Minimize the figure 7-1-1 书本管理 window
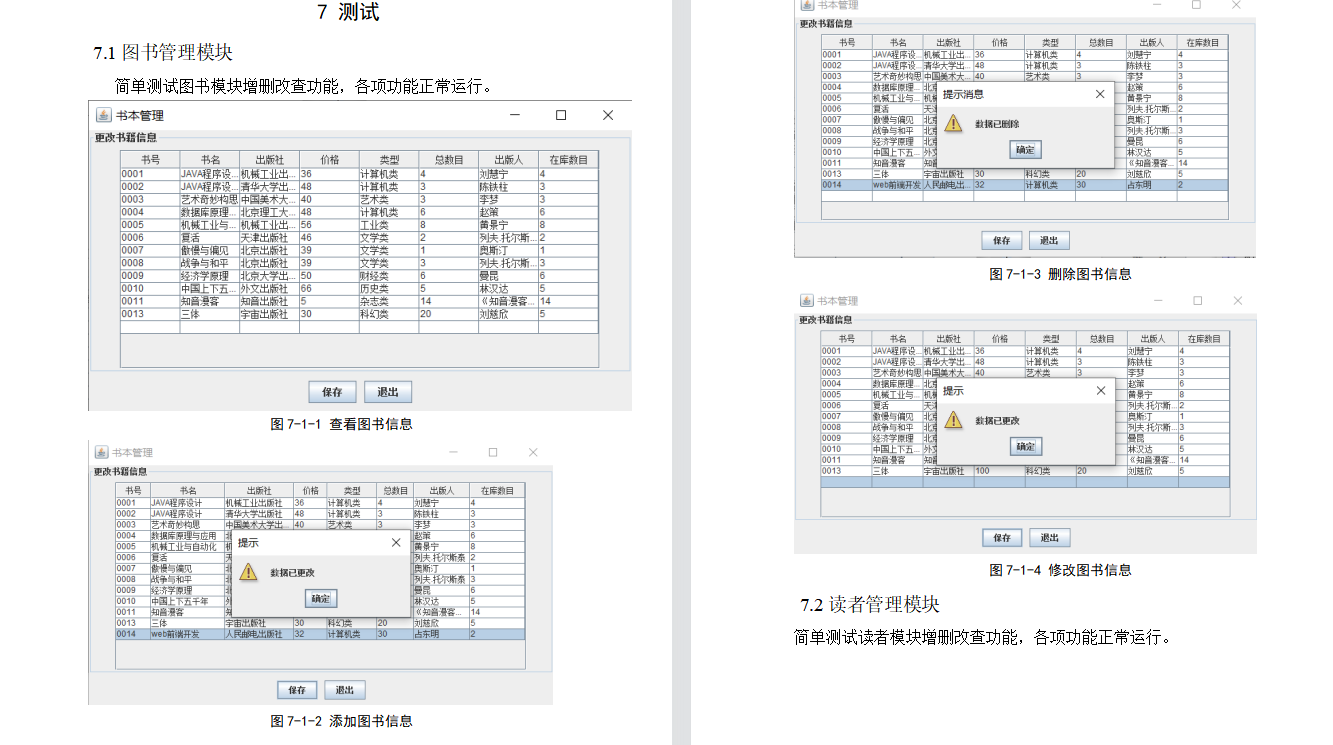 pos(515,115)
